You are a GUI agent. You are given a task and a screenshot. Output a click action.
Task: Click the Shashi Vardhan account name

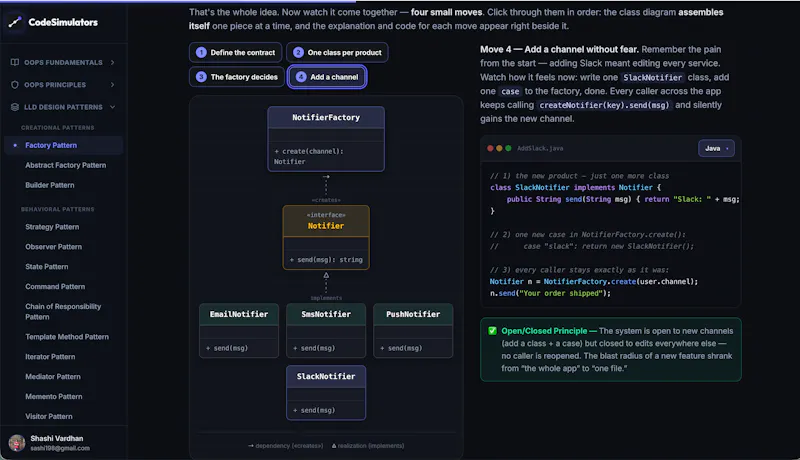click(x=57, y=438)
